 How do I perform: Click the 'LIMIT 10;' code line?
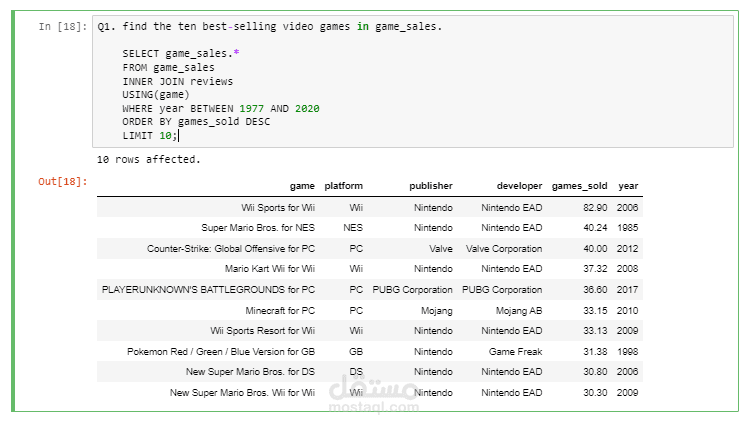(150, 136)
